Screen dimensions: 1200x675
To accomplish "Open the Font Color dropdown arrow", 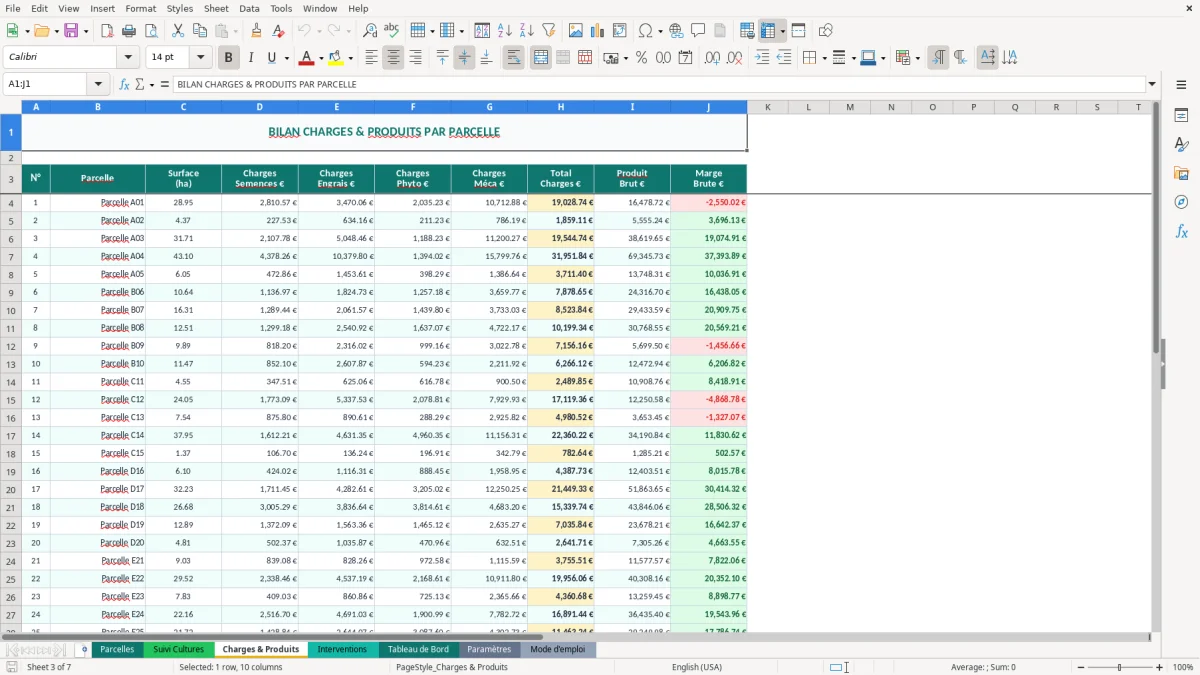I will tap(320, 58).
